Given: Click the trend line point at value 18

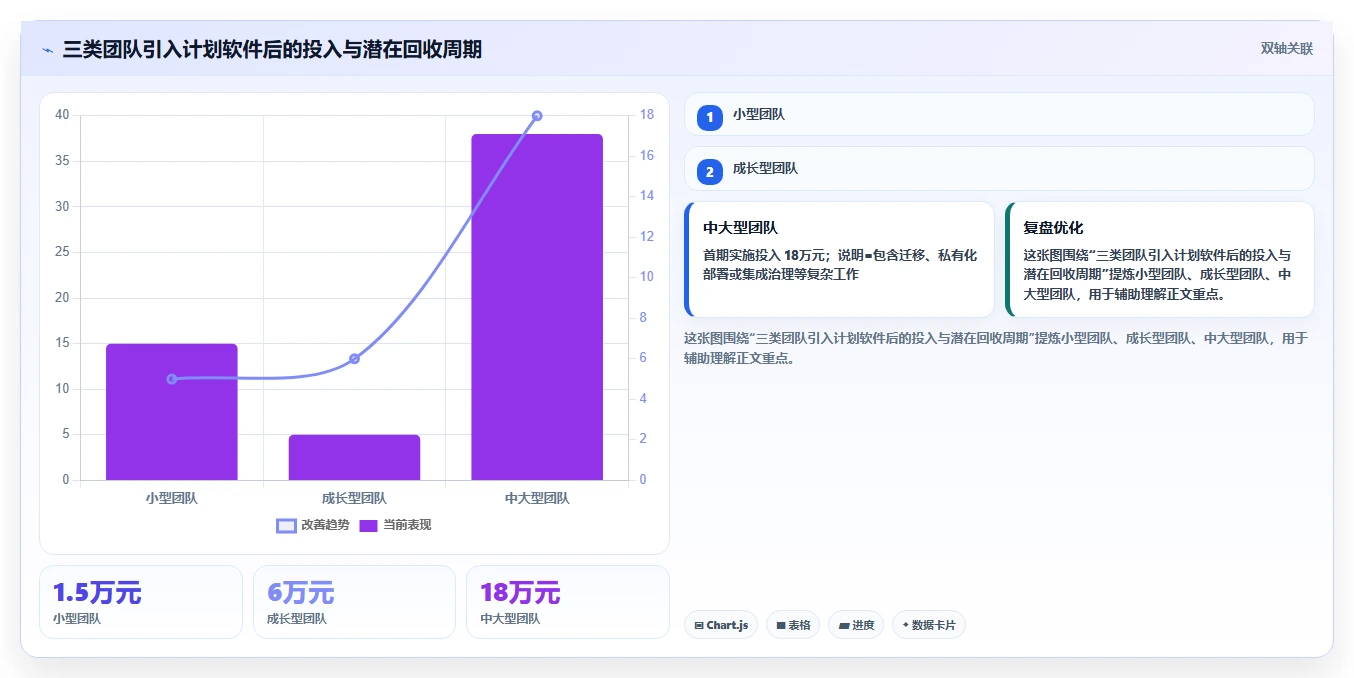Looking at the screenshot, I should pyautogui.click(x=537, y=116).
